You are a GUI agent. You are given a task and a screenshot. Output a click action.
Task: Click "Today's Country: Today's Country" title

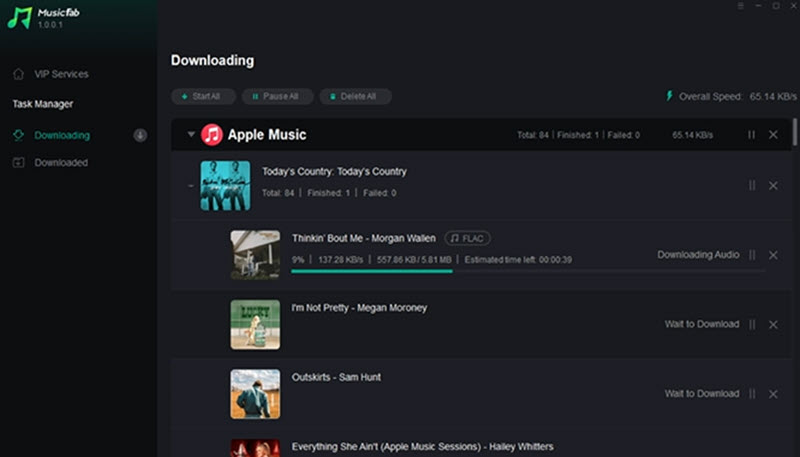pos(334,171)
